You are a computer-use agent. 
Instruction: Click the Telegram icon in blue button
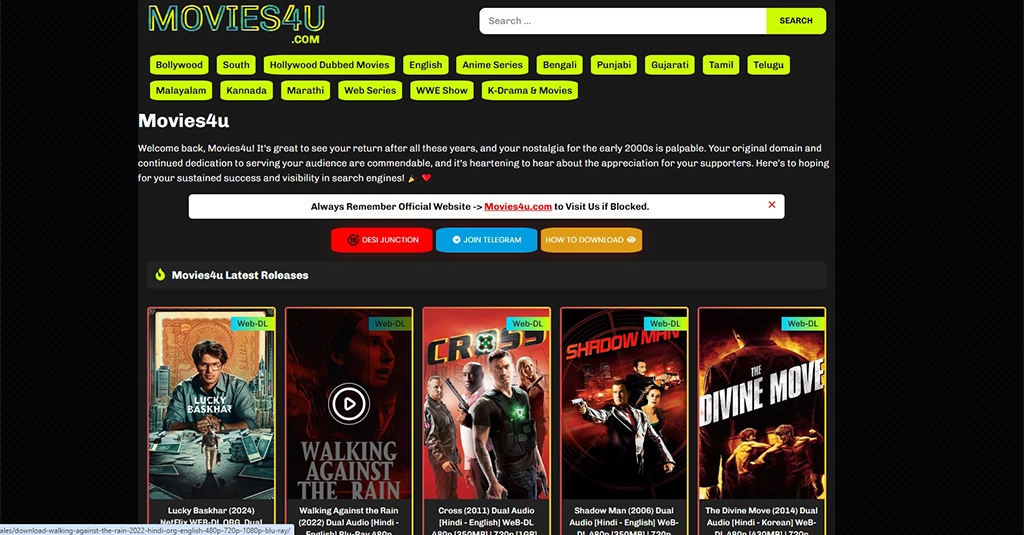pyautogui.click(x=456, y=240)
